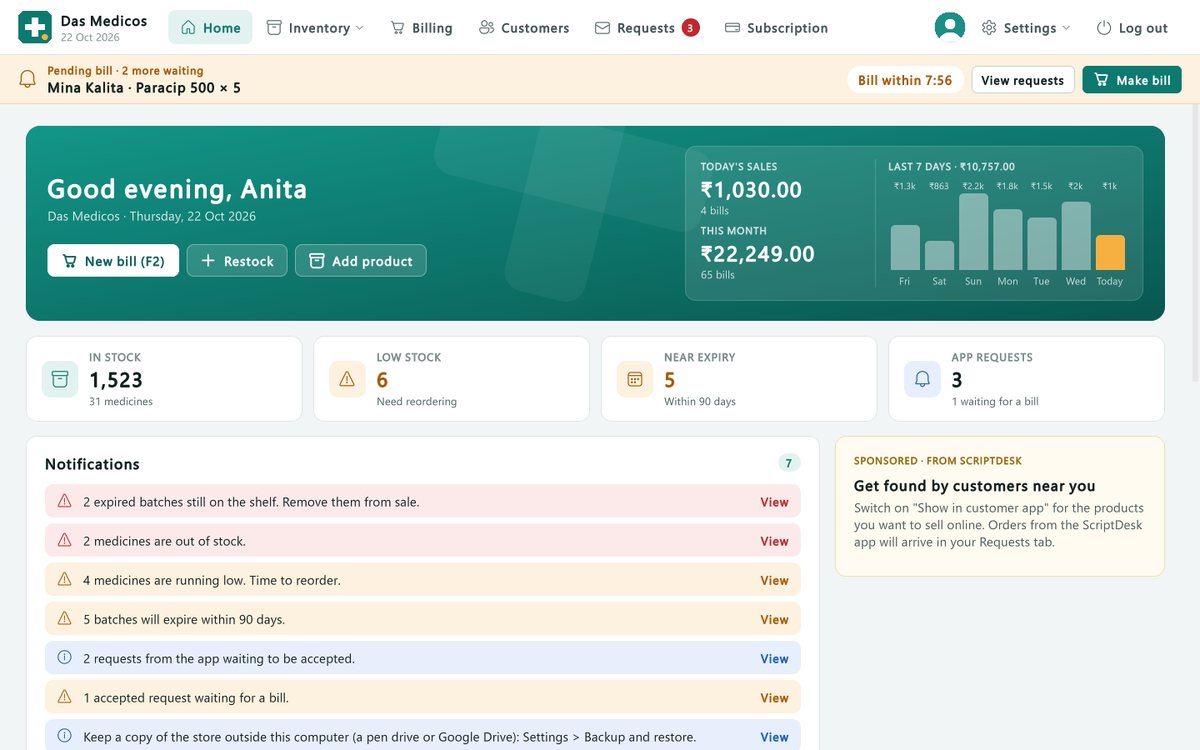Image resolution: width=1200 pixels, height=750 pixels.
Task: Select the Fri bar in sales chart
Action: tap(905, 248)
